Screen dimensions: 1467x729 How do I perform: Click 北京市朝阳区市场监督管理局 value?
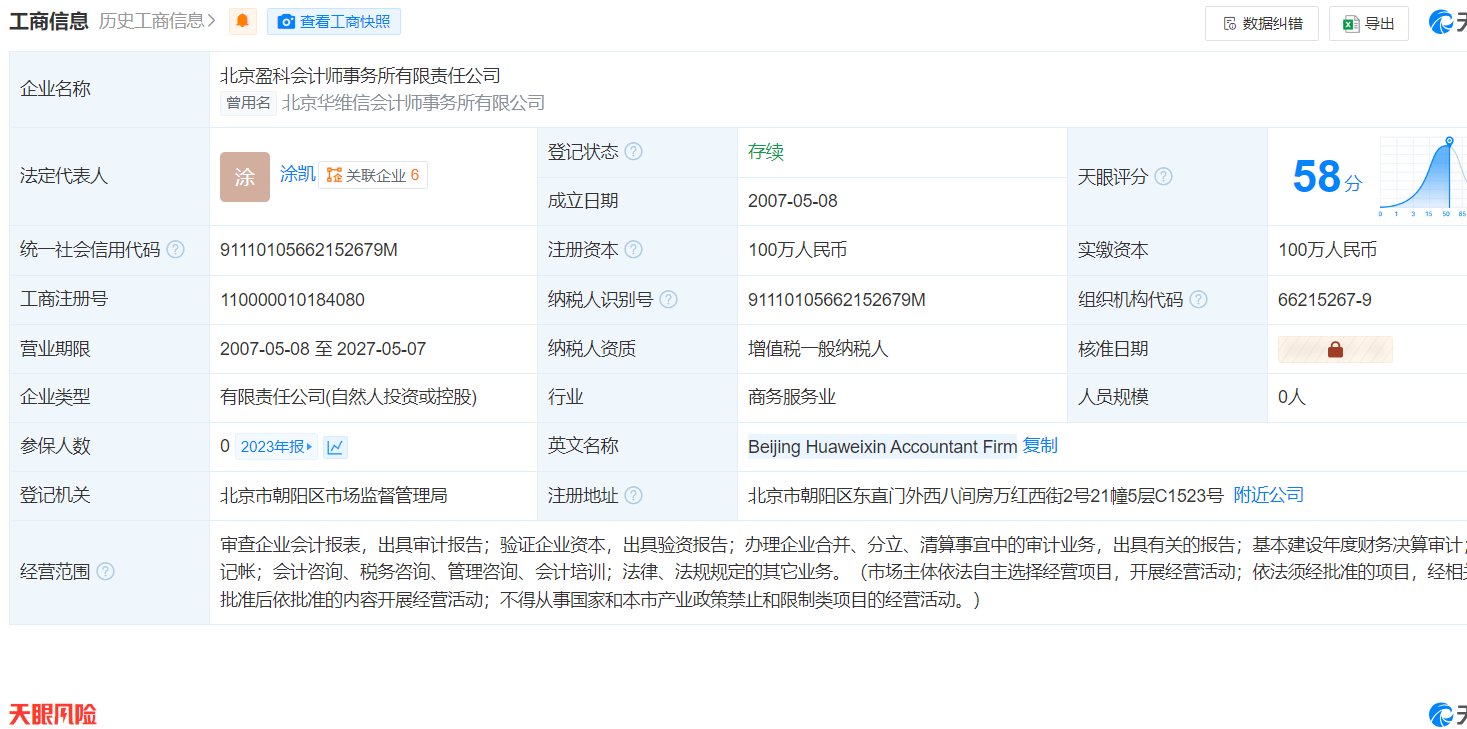click(x=334, y=495)
